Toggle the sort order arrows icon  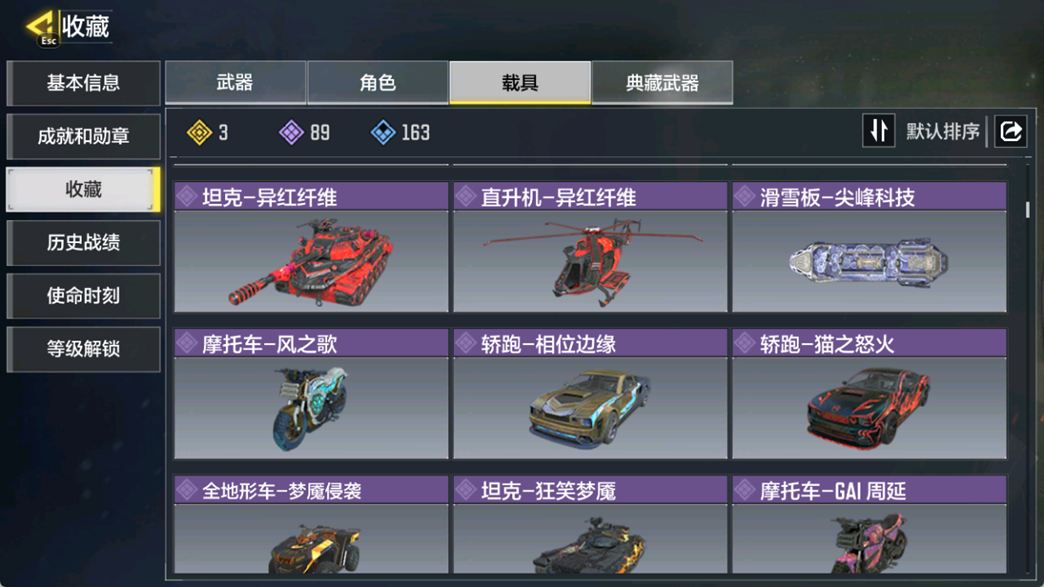pos(878,131)
